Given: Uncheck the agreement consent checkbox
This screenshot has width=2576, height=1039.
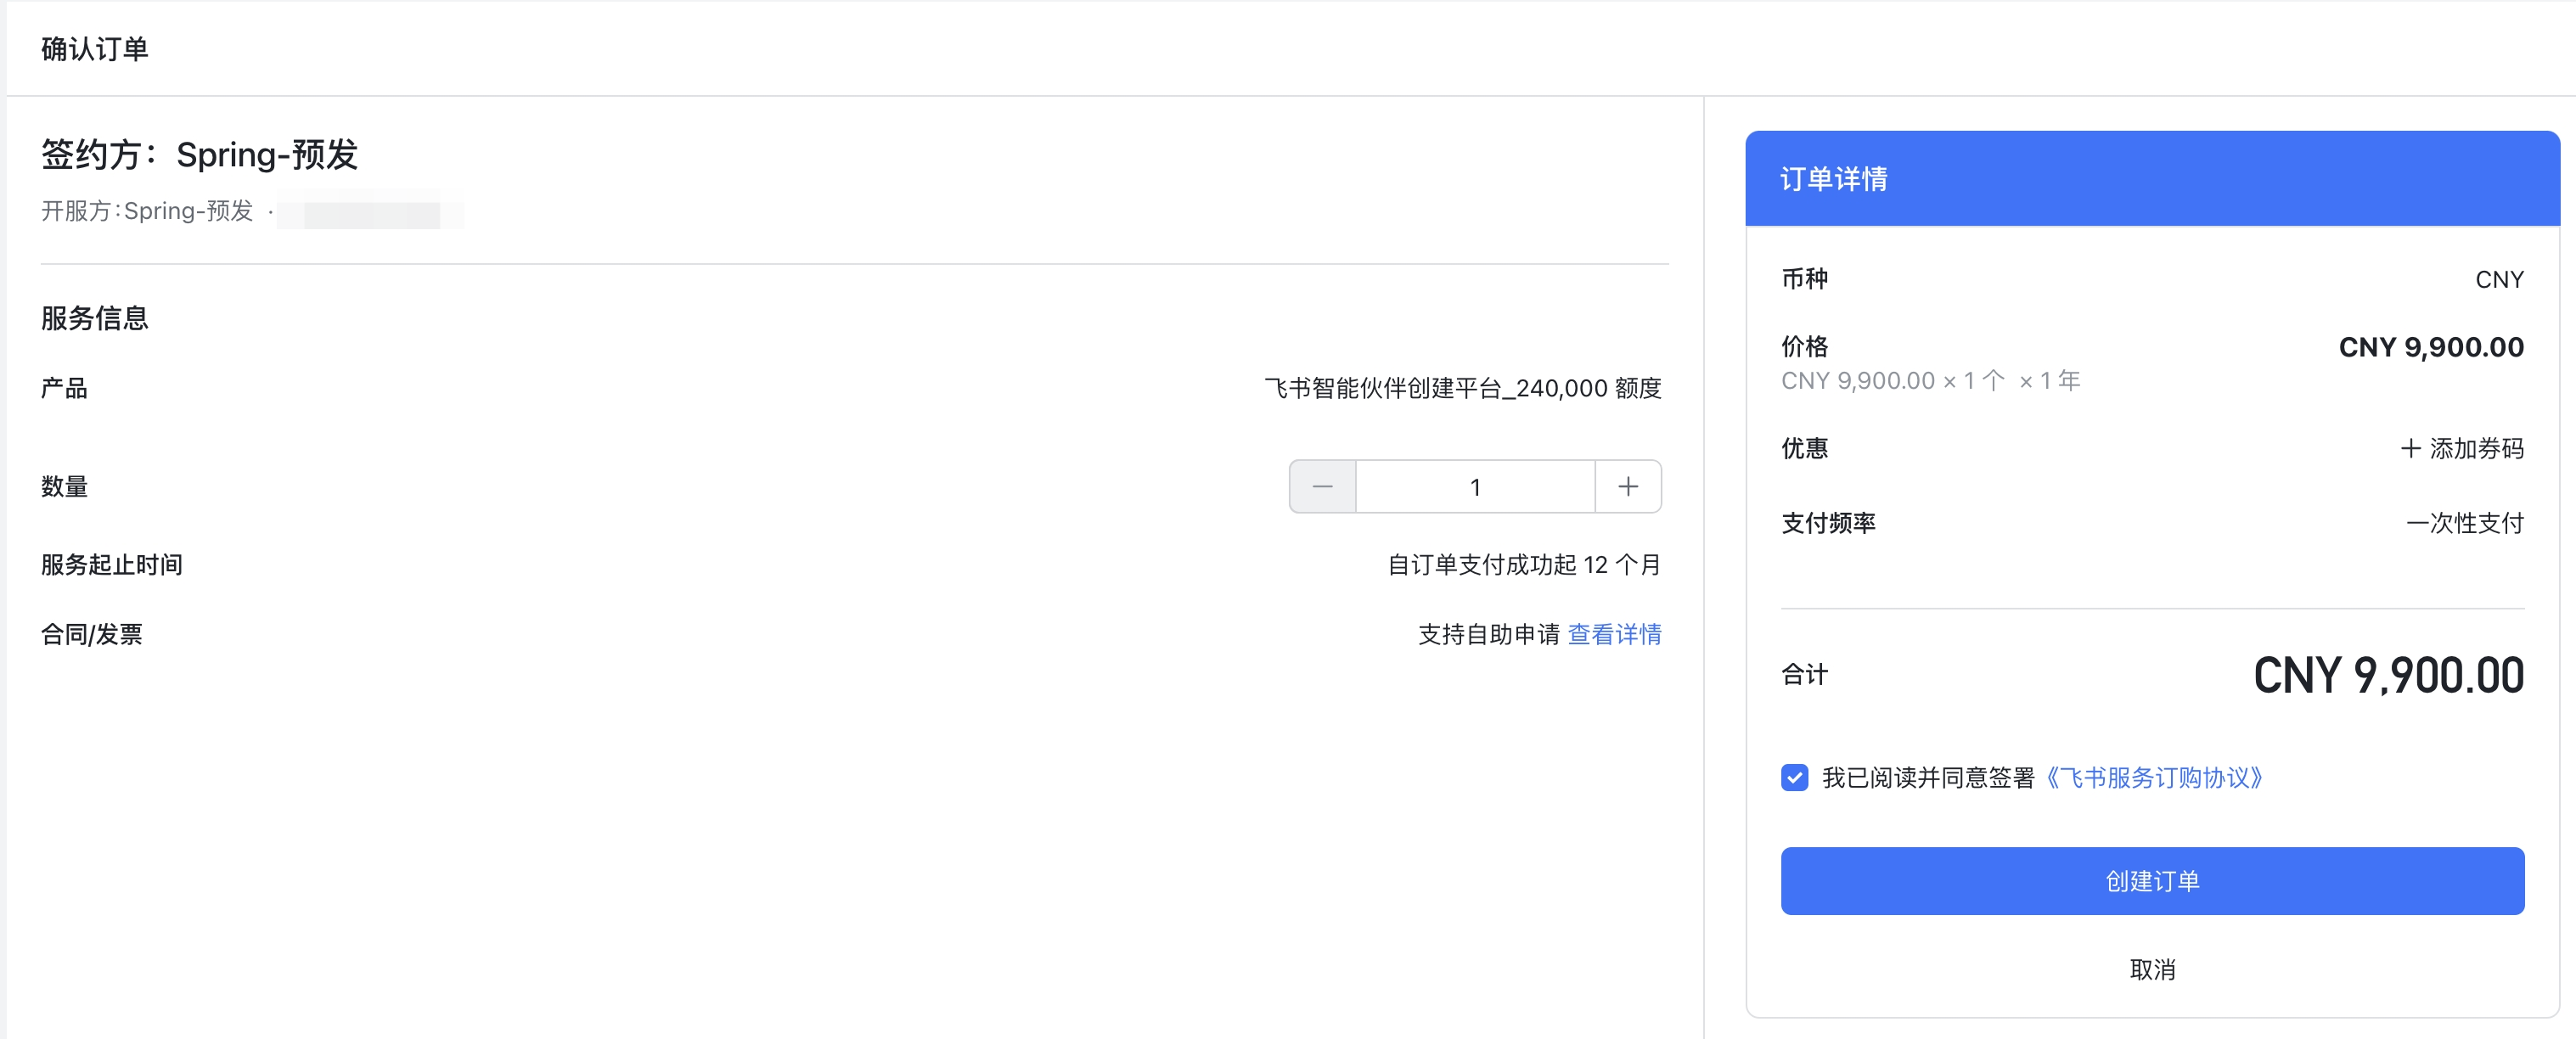Looking at the screenshot, I should click(x=1795, y=777).
